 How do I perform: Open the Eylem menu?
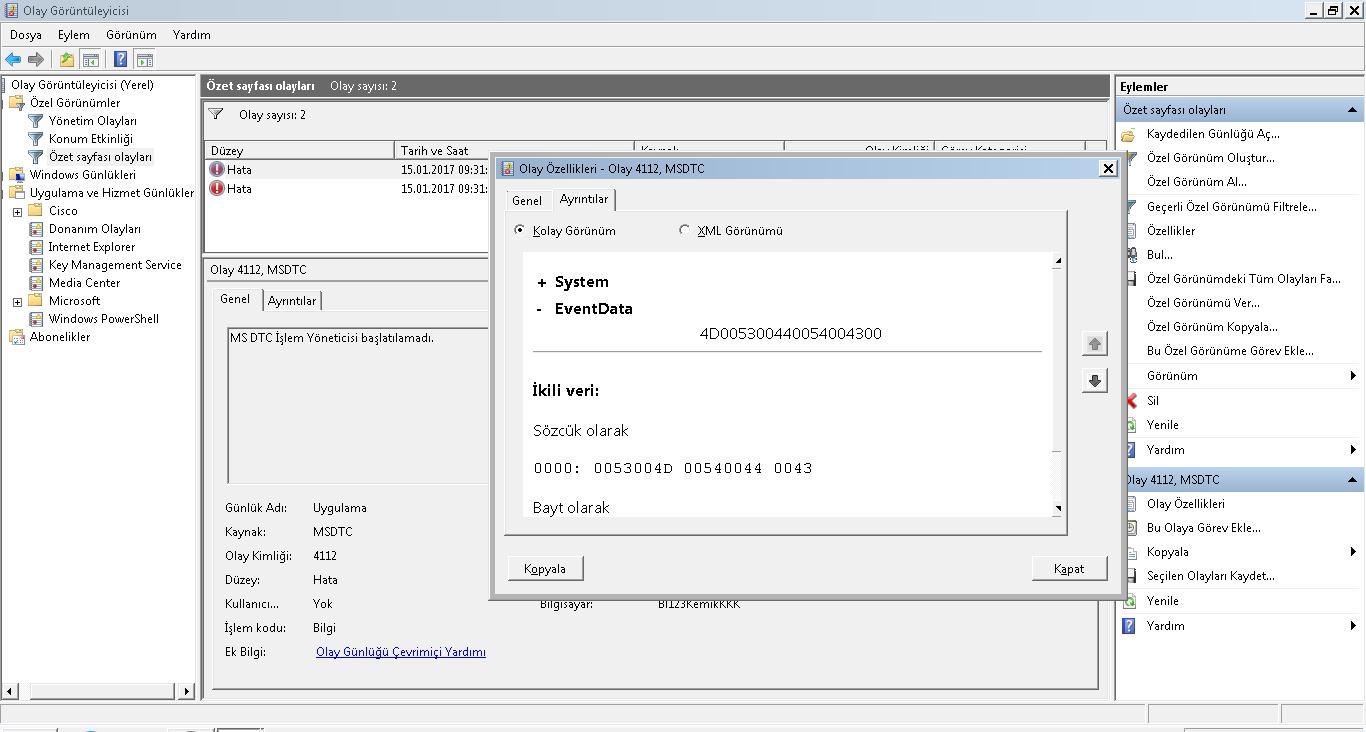click(x=73, y=34)
